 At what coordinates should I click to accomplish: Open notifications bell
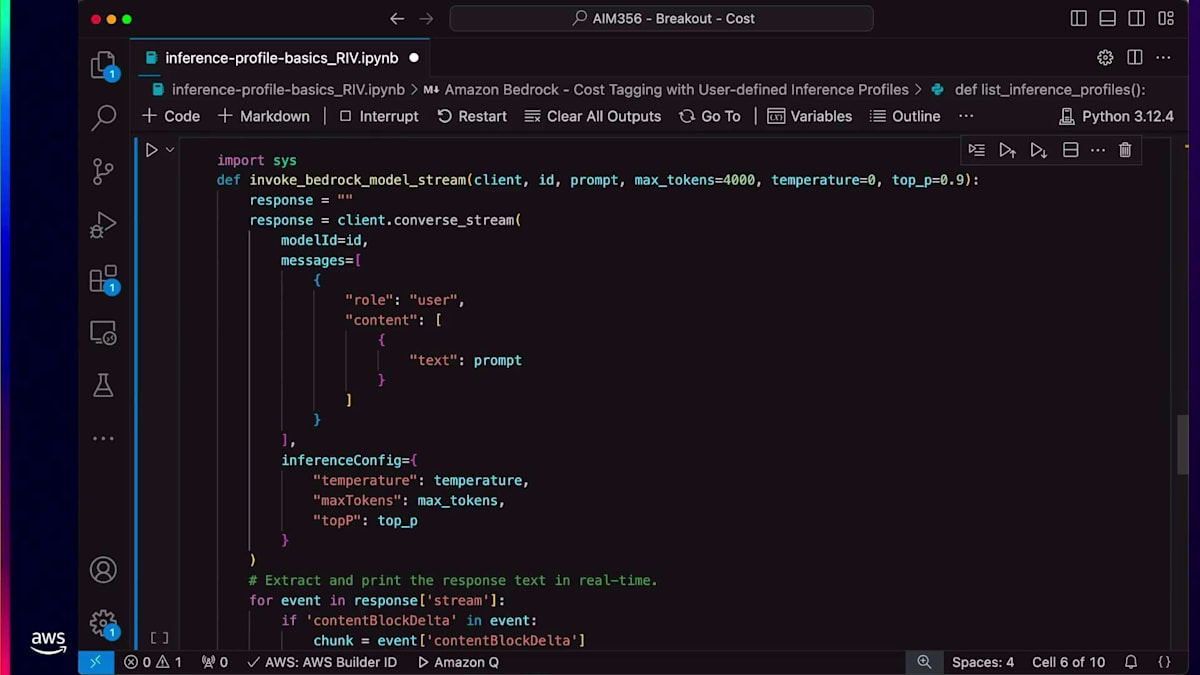(1131, 662)
